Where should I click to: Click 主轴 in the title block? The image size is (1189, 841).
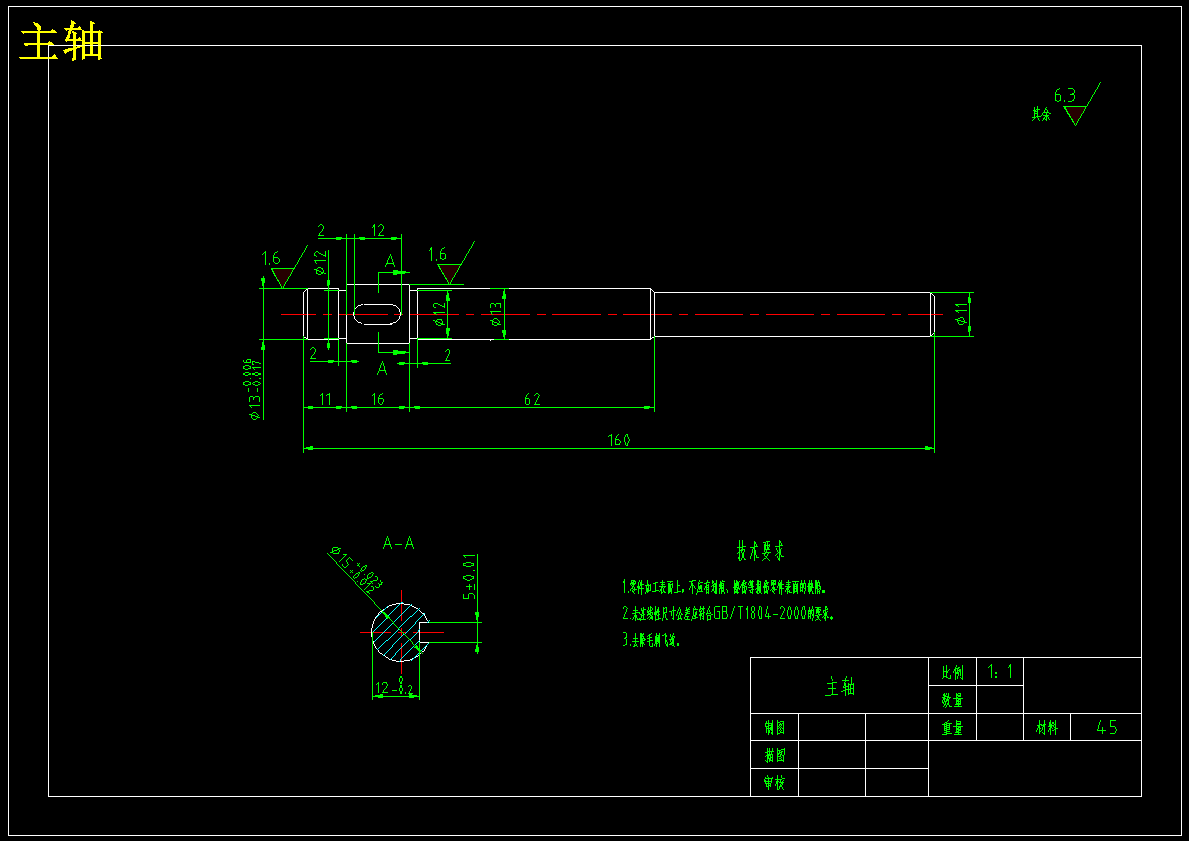[x=840, y=687]
